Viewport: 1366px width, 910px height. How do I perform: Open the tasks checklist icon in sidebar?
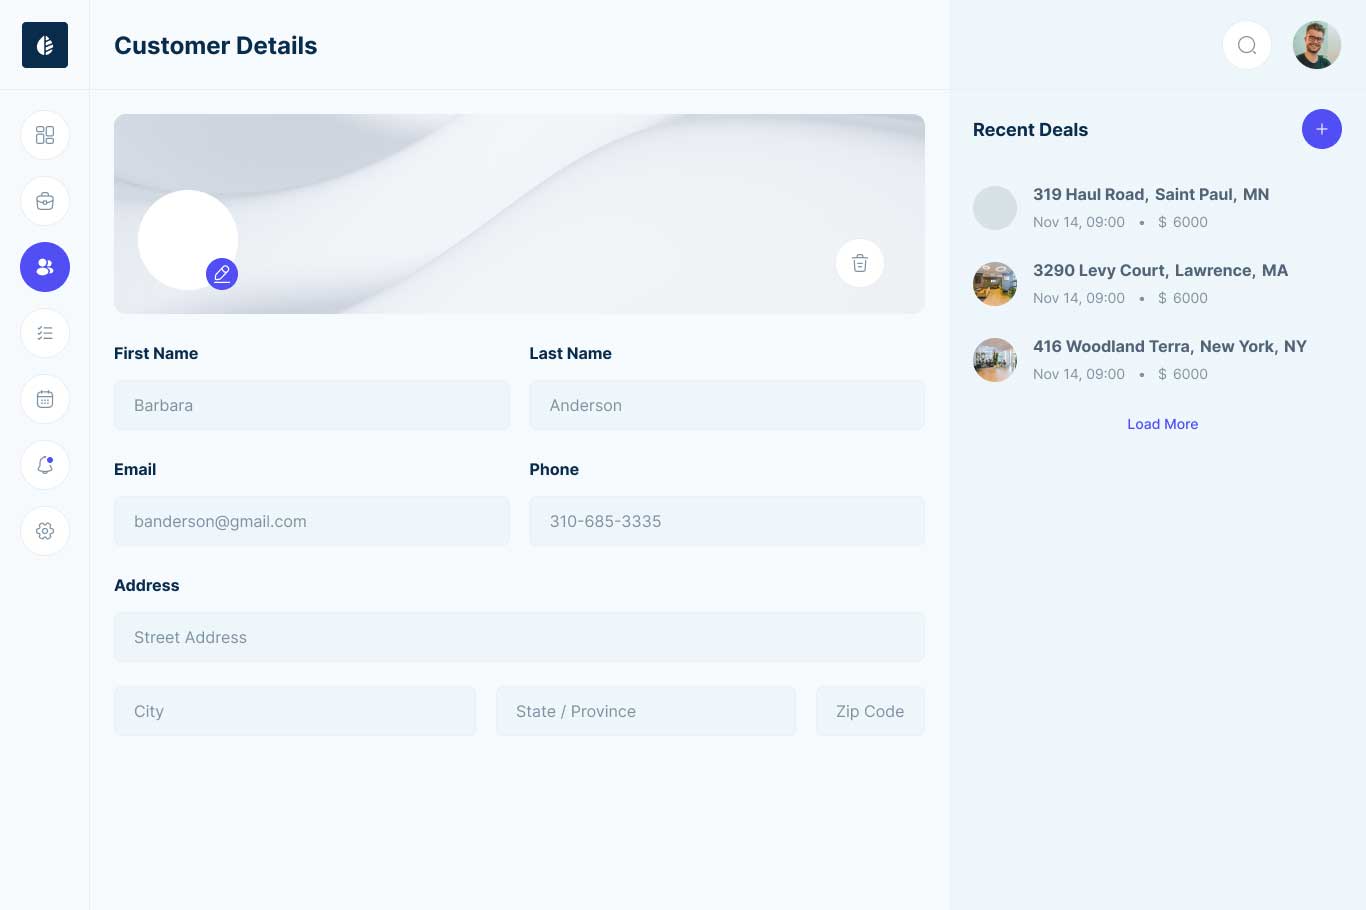point(45,333)
